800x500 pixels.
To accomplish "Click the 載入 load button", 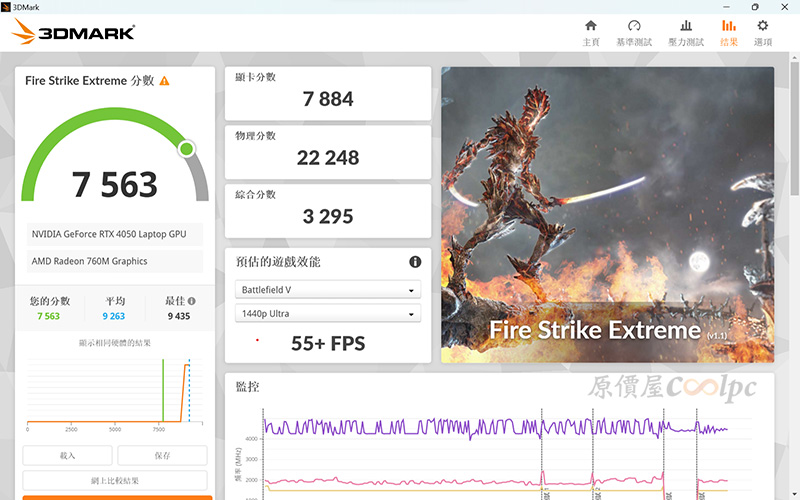I will click(67, 455).
